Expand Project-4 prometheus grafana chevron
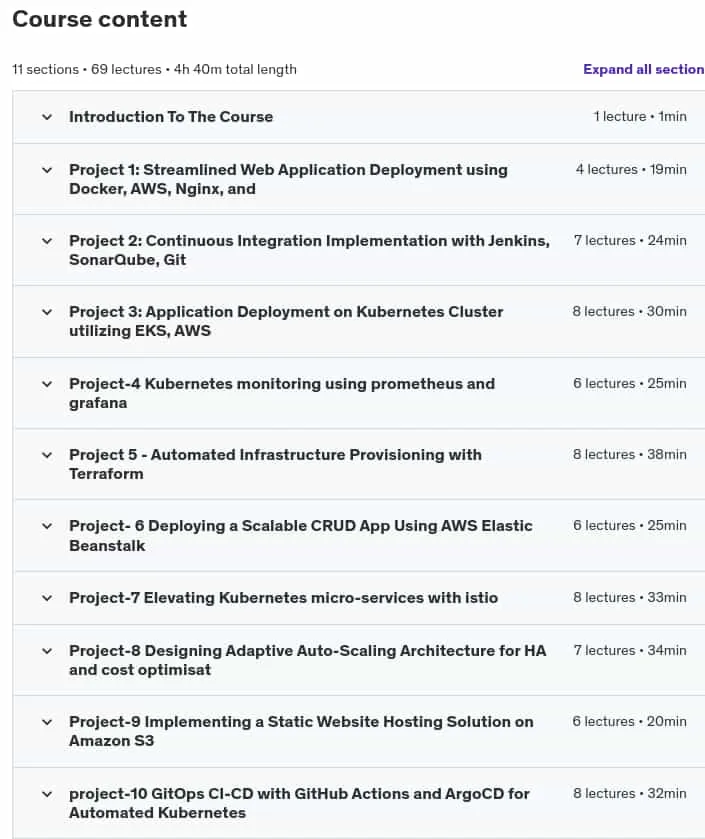This screenshot has height=839, width=705. click(47, 384)
